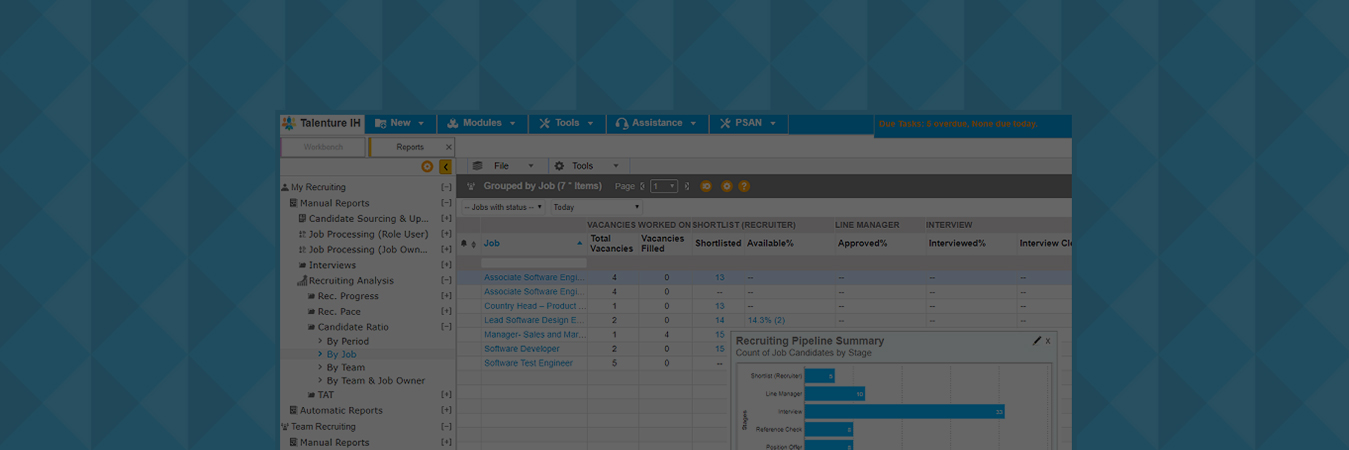Open the Software Test Engineer job link
Image resolution: width=1349 pixels, height=450 pixels.
528,363
